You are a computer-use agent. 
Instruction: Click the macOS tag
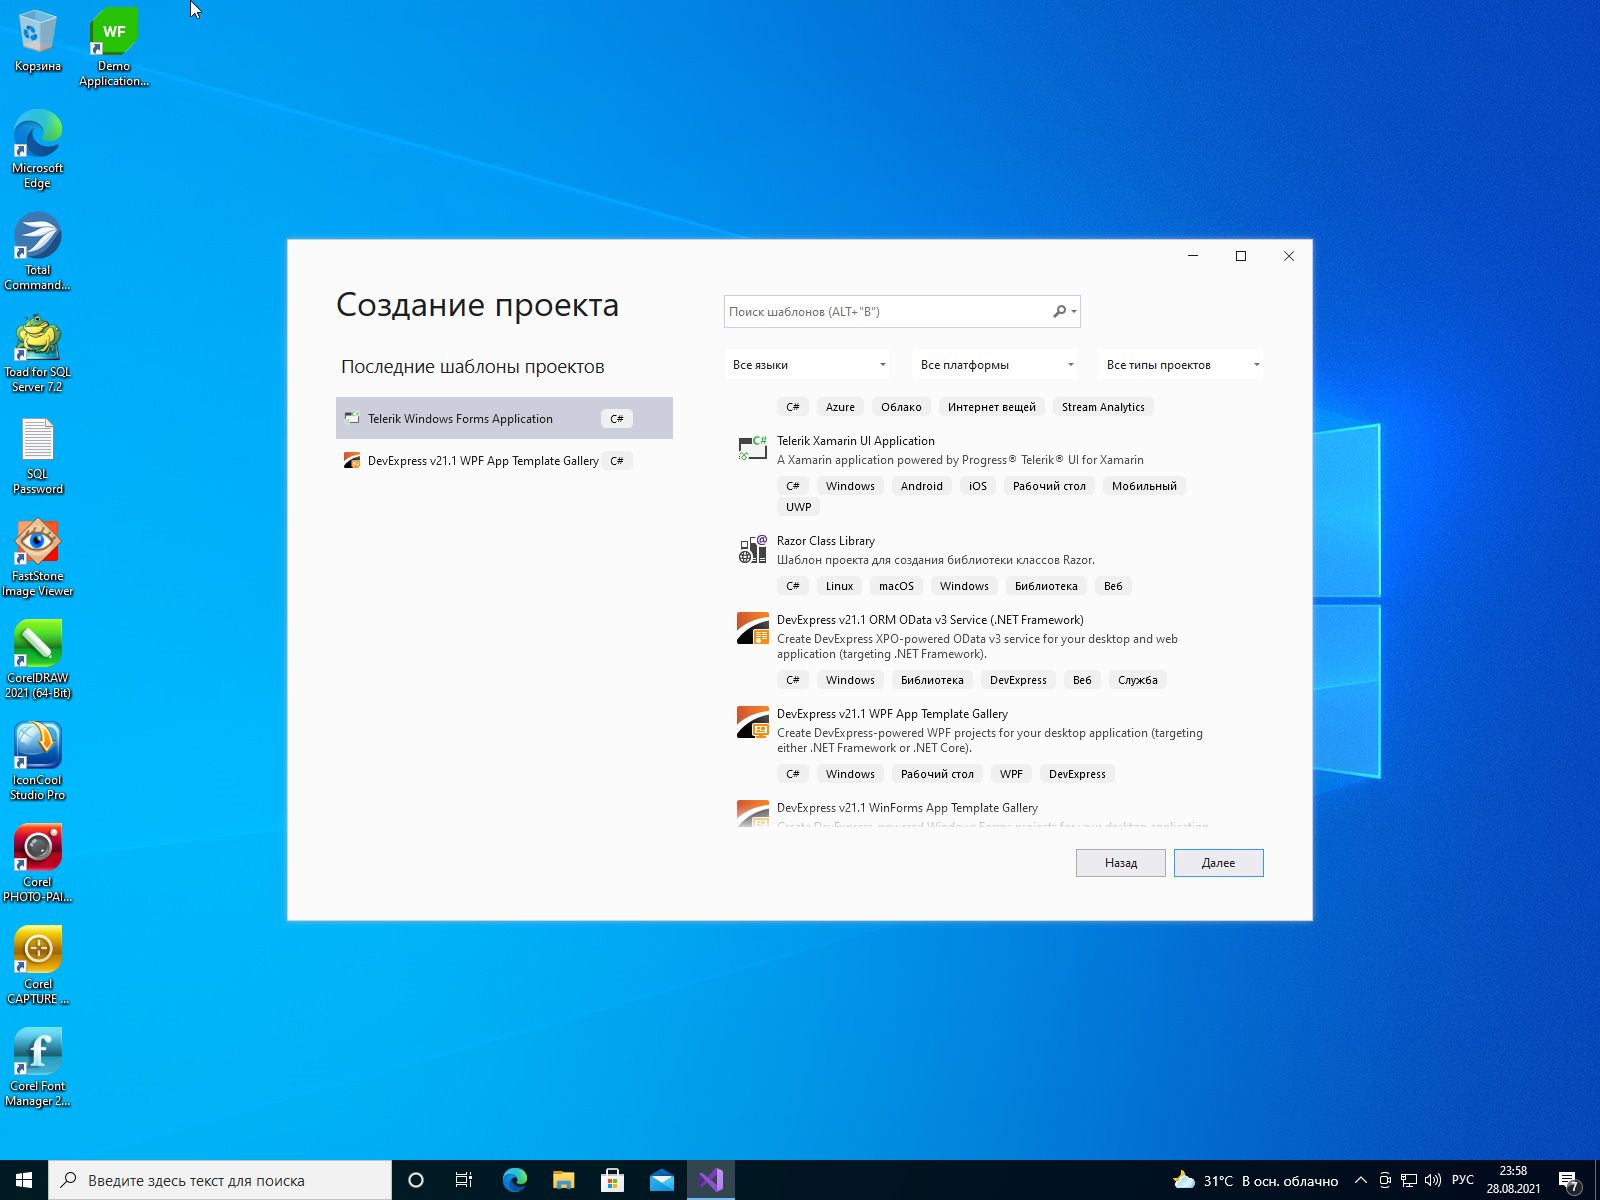(896, 586)
